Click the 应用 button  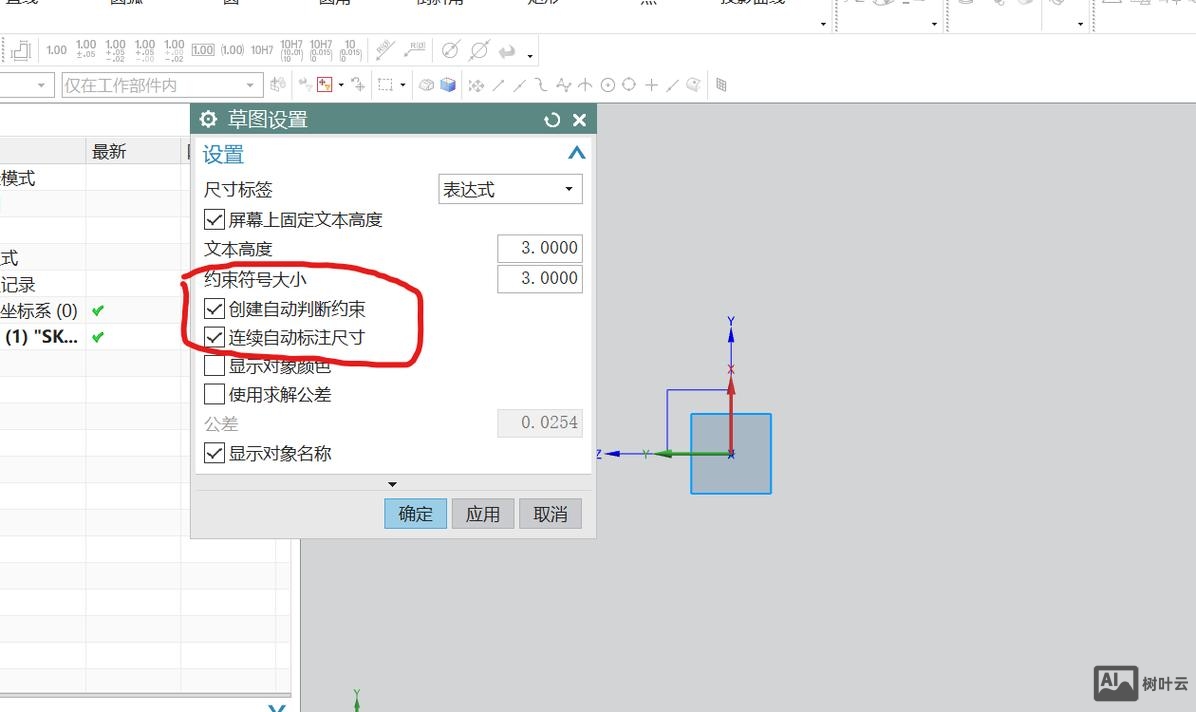click(483, 513)
